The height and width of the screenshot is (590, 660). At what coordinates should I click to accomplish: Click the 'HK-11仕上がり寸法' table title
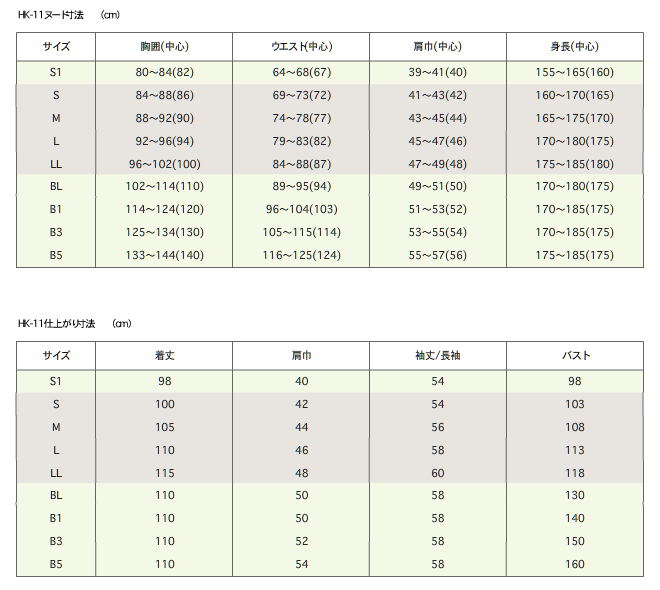point(56,324)
